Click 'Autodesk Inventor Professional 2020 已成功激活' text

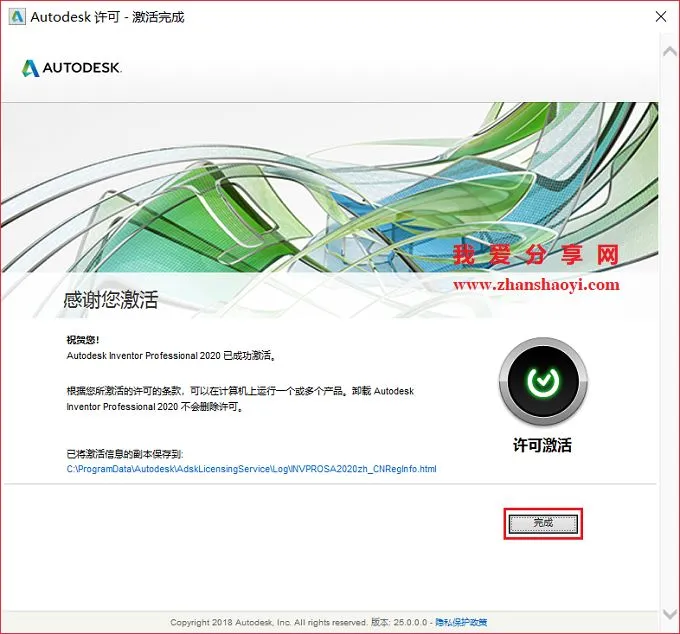click(x=171, y=356)
